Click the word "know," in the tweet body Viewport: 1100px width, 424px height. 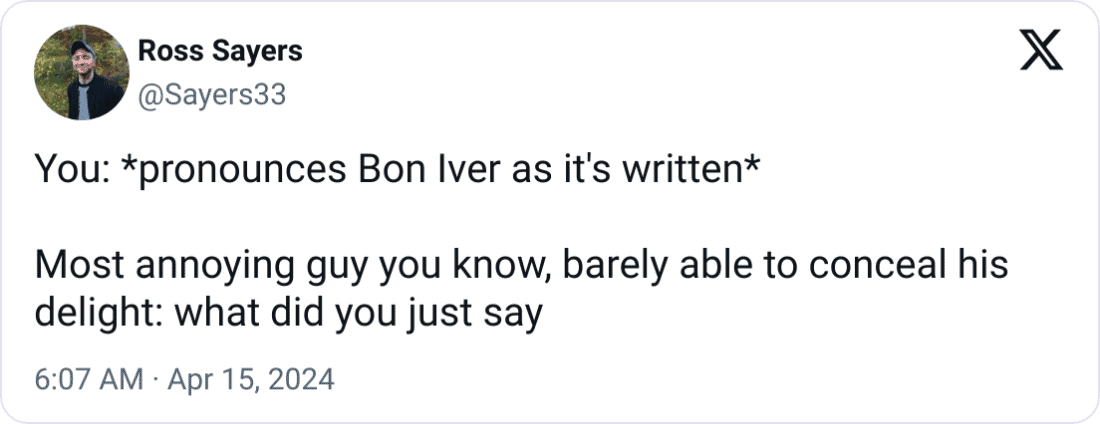pyautogui.click(x=501, y=267)
